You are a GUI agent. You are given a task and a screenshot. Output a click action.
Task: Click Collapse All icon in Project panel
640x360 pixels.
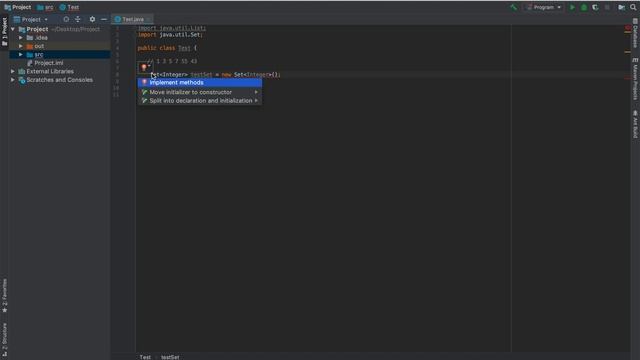pyautogui.click(x=78, y=19)
